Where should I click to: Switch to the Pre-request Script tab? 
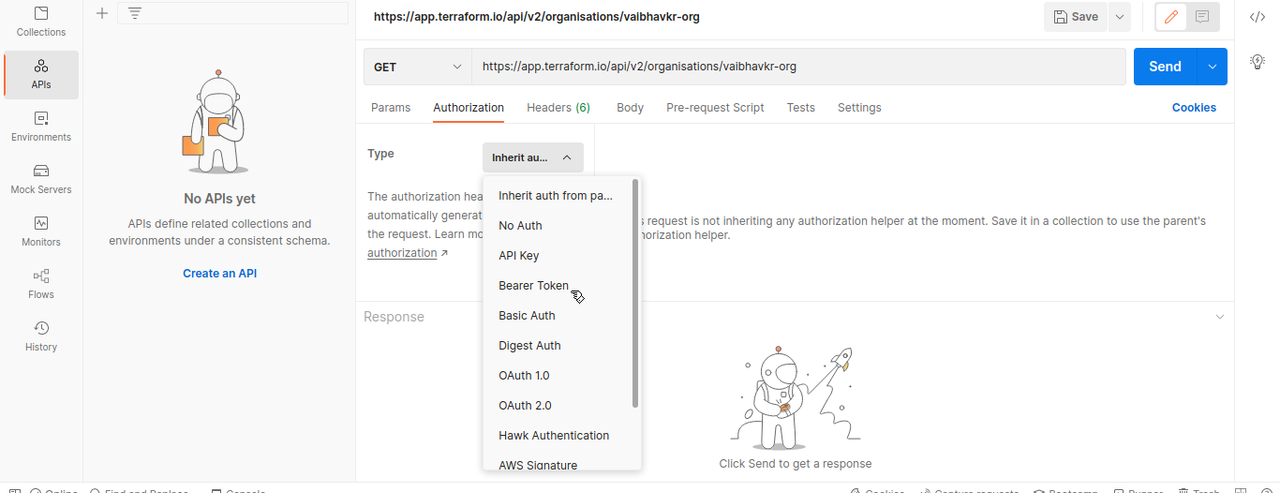point(715,108)
